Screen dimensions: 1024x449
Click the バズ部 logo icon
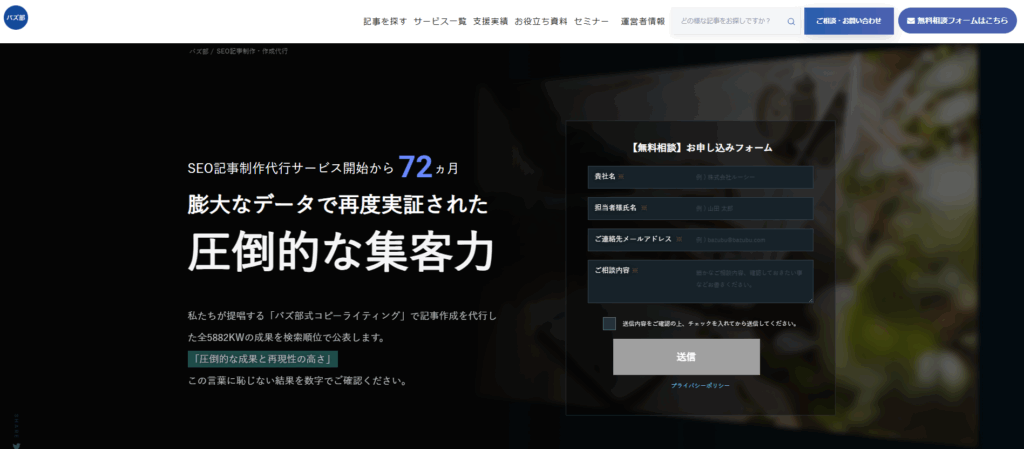[16, 18]
